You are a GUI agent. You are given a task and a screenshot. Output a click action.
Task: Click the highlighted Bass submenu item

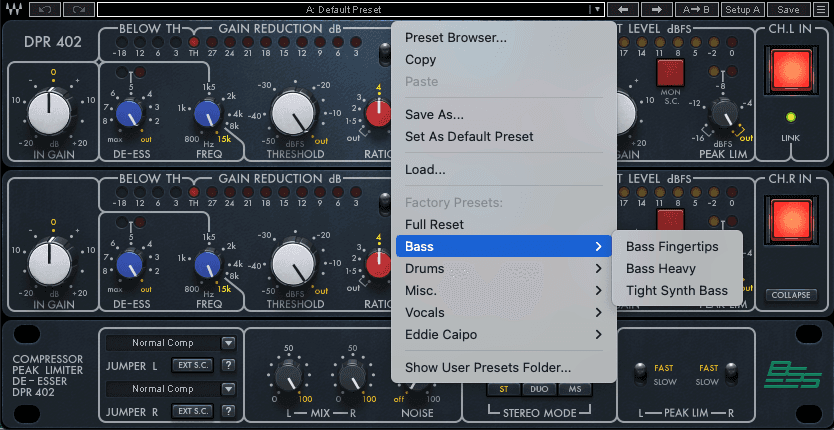pos(504,246)
